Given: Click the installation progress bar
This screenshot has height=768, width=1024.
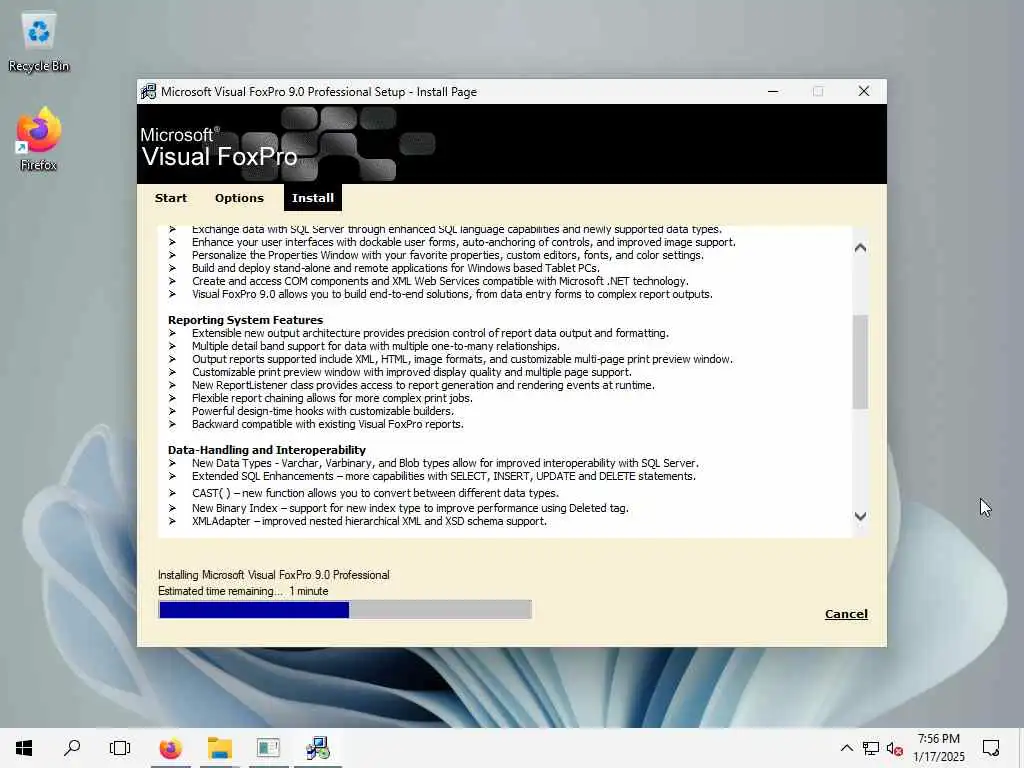Looking at the screenshot, I should (345, 610).
